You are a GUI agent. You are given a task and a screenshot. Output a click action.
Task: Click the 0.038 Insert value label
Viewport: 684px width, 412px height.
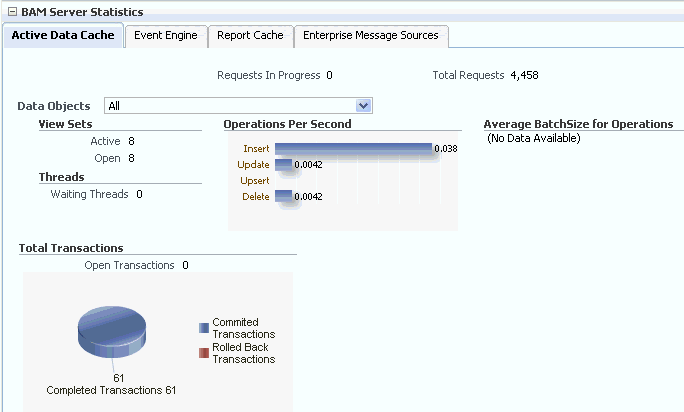[x=446, y=149]
